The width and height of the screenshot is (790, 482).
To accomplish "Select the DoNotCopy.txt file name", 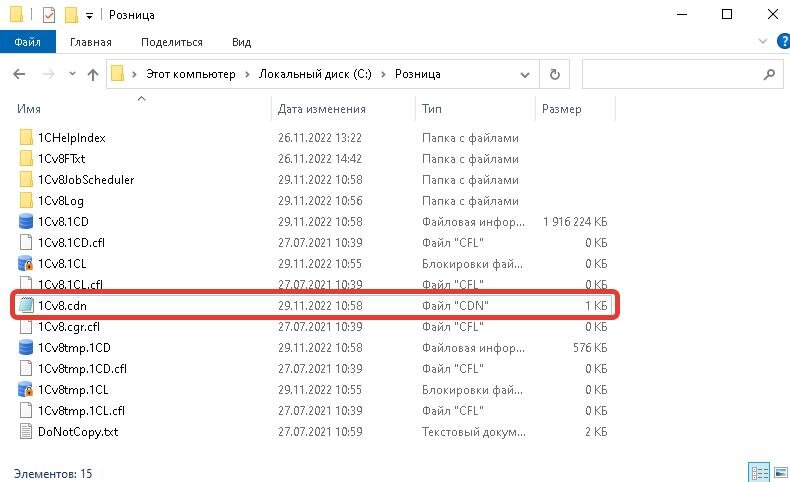I will tap(78, 432).
